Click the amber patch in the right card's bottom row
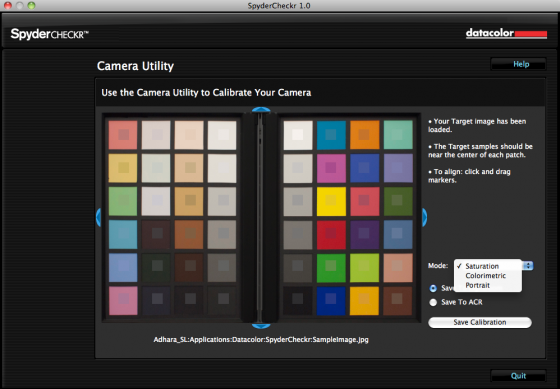Image resolution: width=560 pixels, height=389 pixels. (364, 301)
